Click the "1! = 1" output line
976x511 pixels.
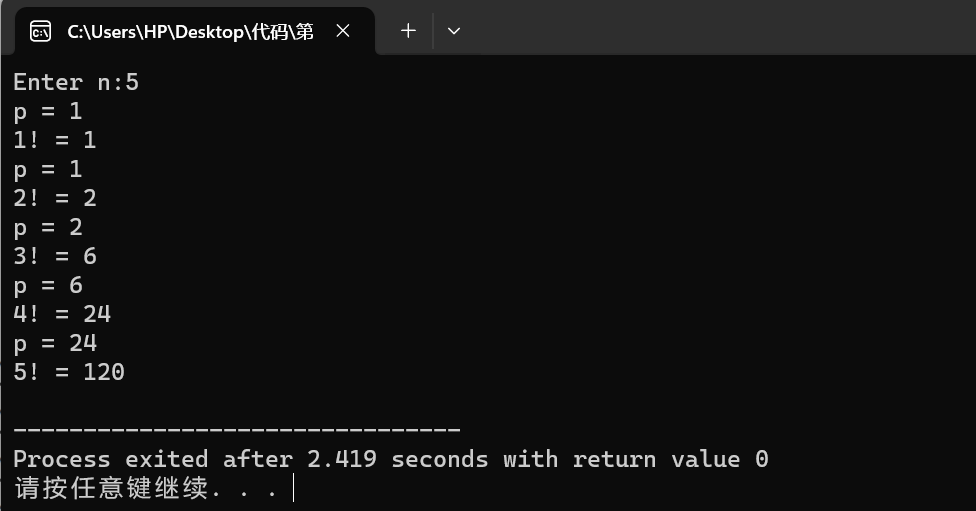(x=55, y=140)
